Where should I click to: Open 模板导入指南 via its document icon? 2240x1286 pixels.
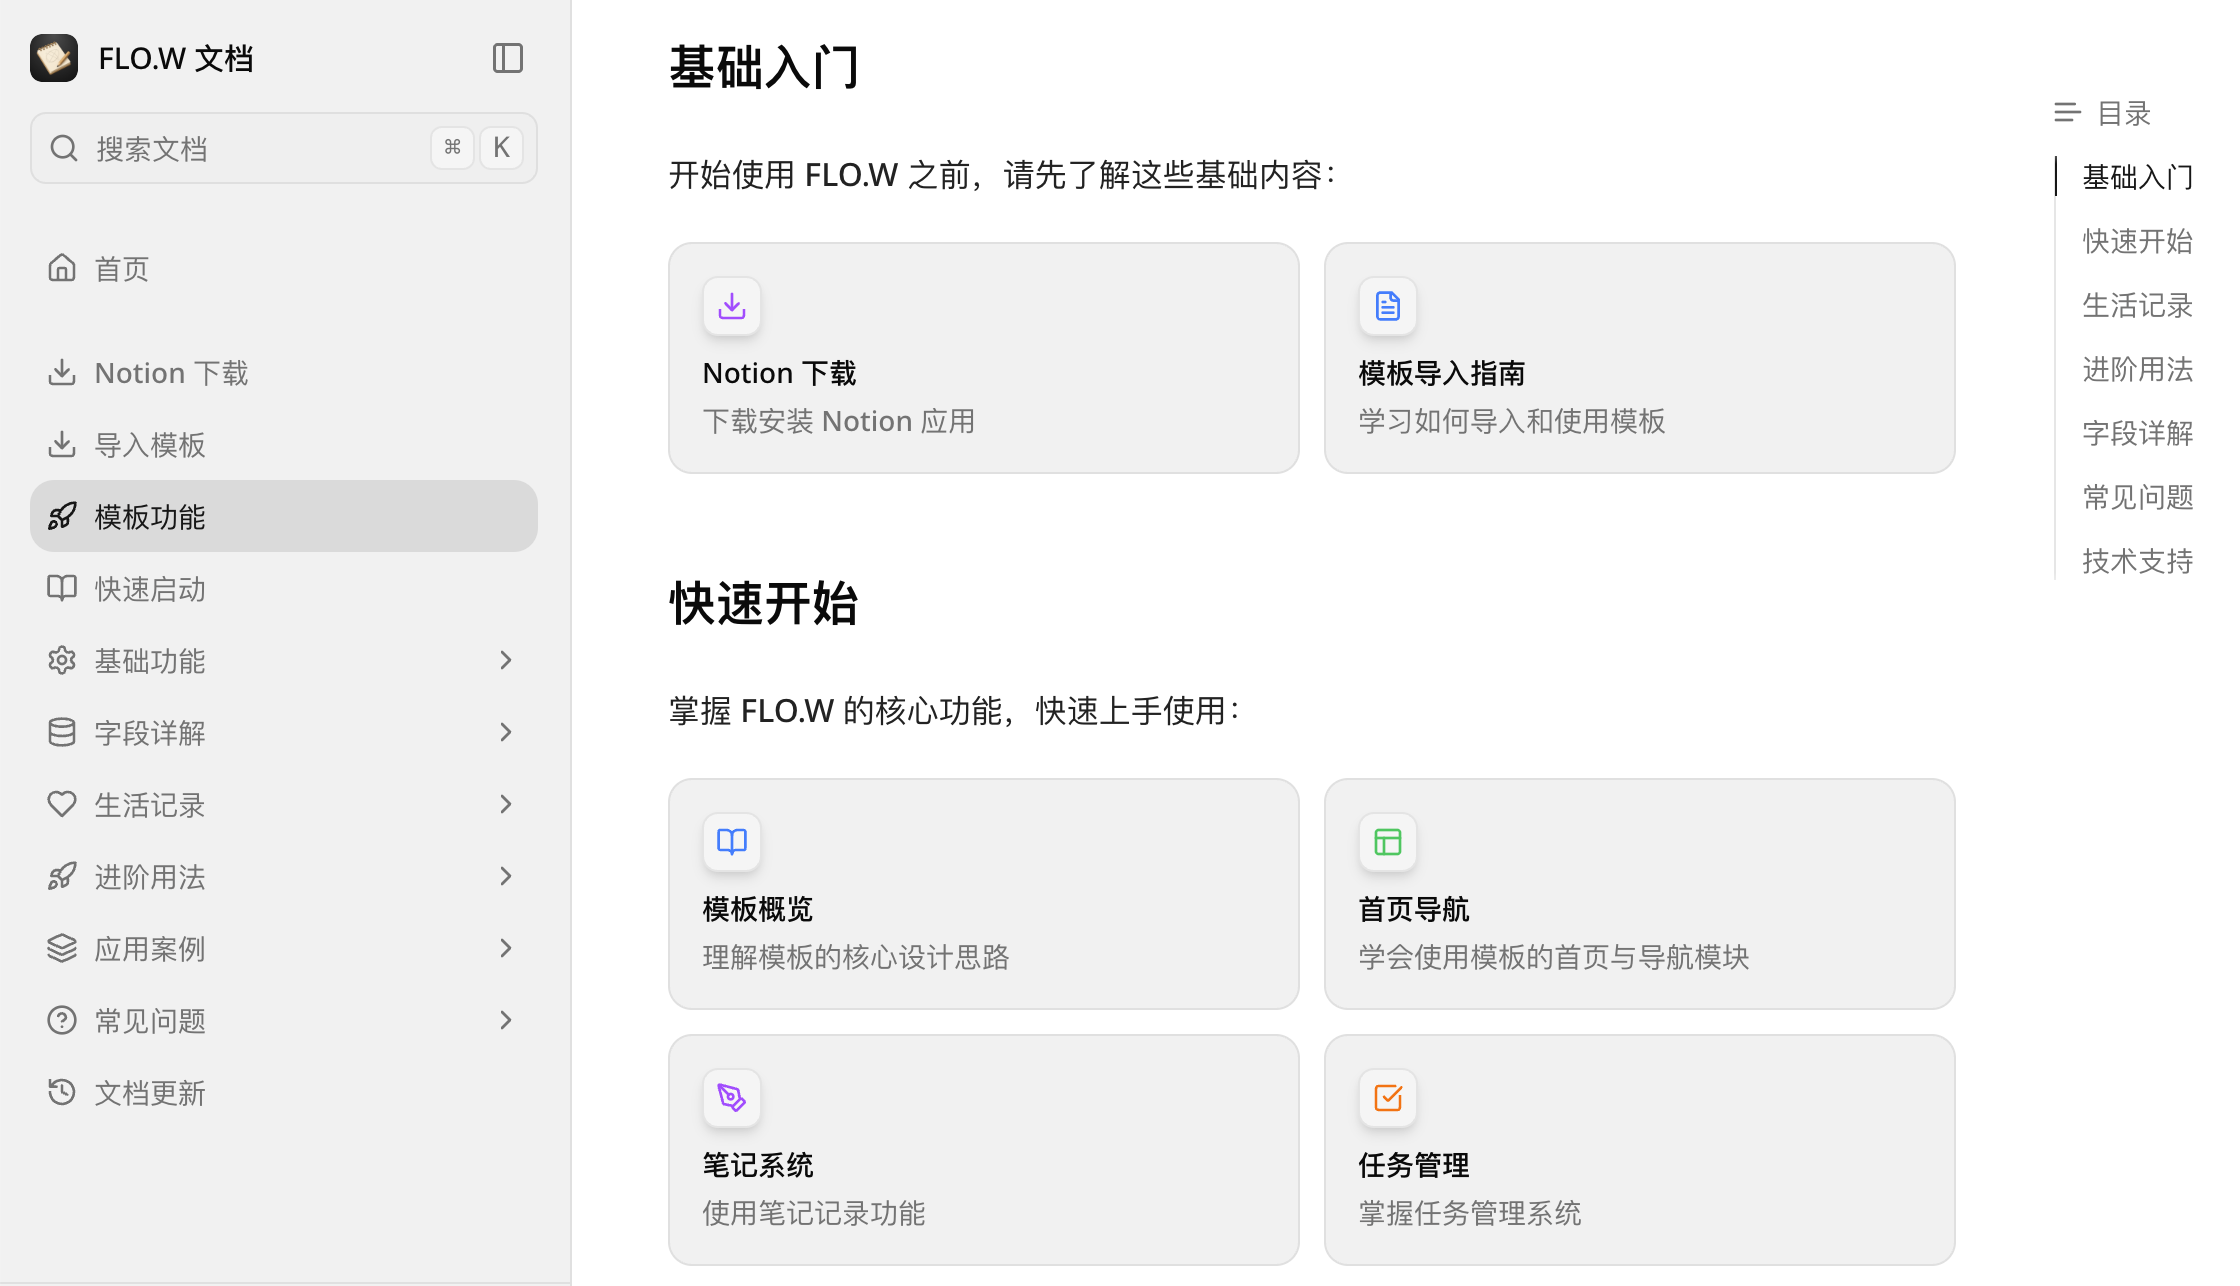[1387, 306]
